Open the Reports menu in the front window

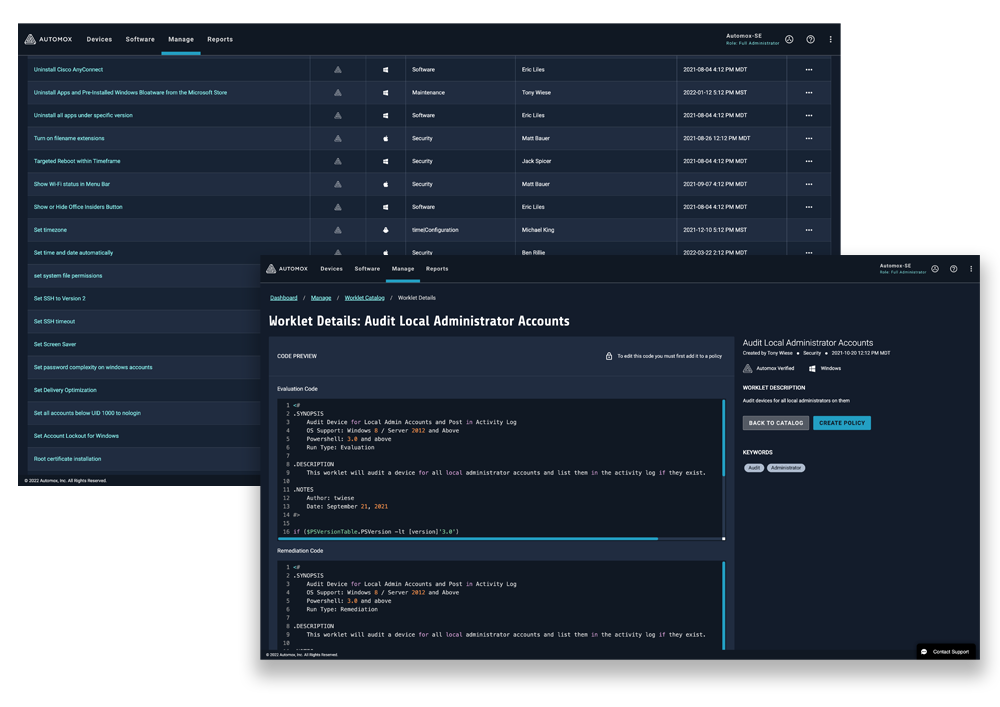[x=437, y=269]
